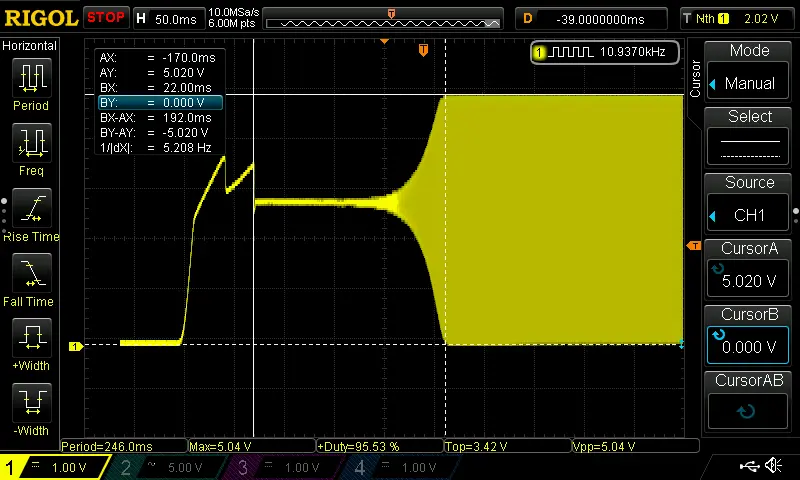Viewport: 800px width, 480px height.
Task: Click the orange trigger position marker
Action: pos(423,49)
